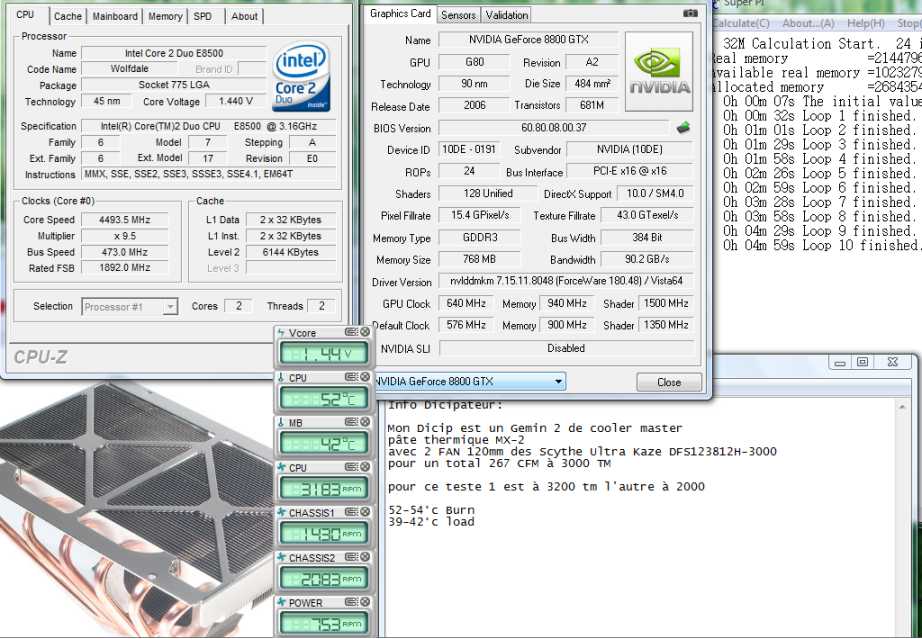Viewport: 922px width, 639px height.
Task: Click the NVIDIA logo in GPU-Z
Action: click(659, 72)
